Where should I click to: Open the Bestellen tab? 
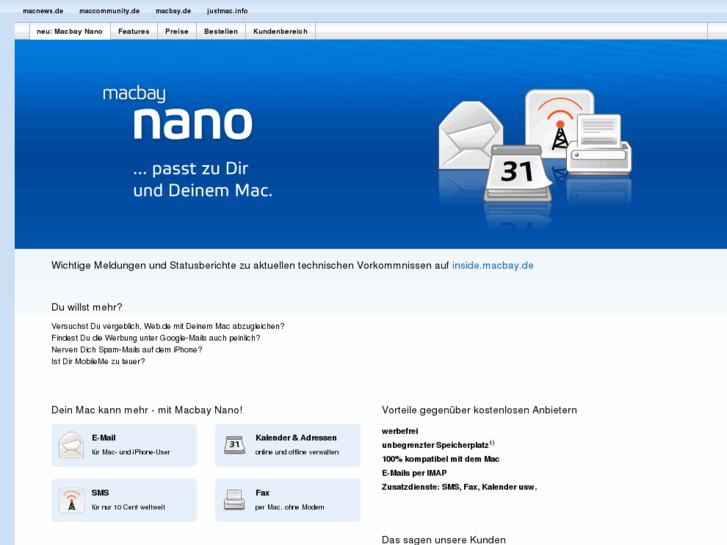coord(221,32)
